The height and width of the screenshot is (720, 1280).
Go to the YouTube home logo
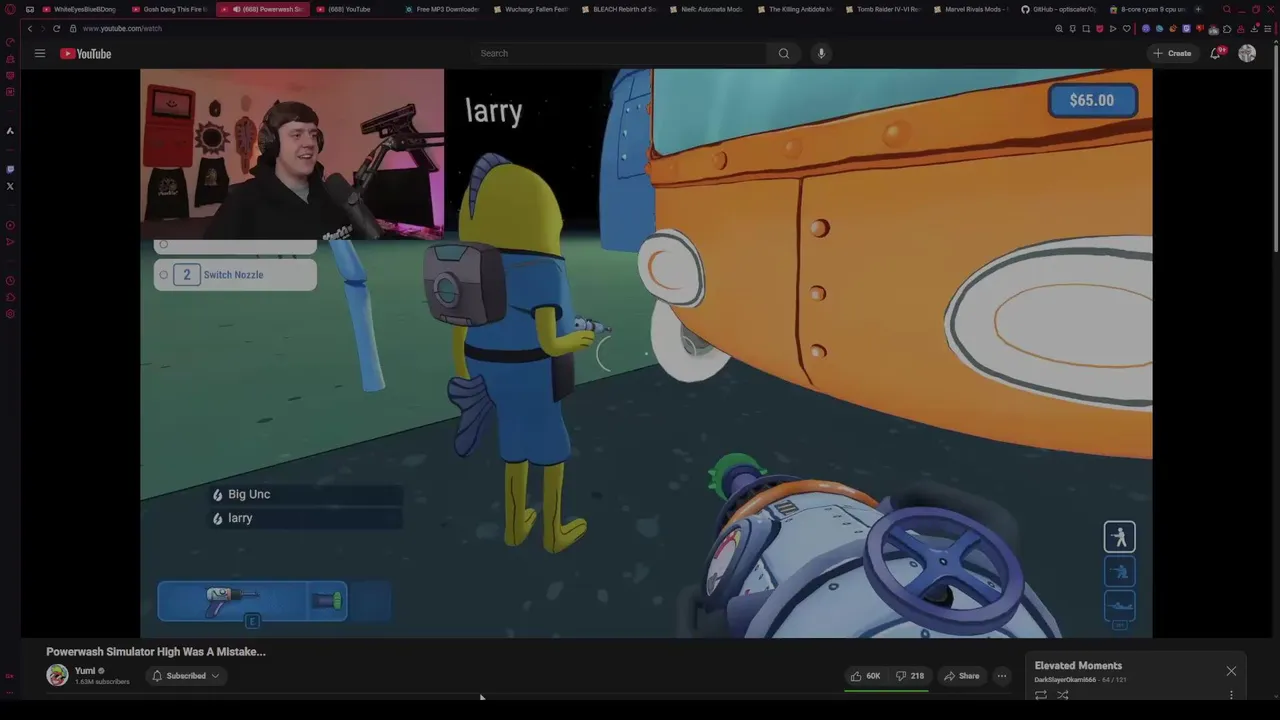point(86,53)
